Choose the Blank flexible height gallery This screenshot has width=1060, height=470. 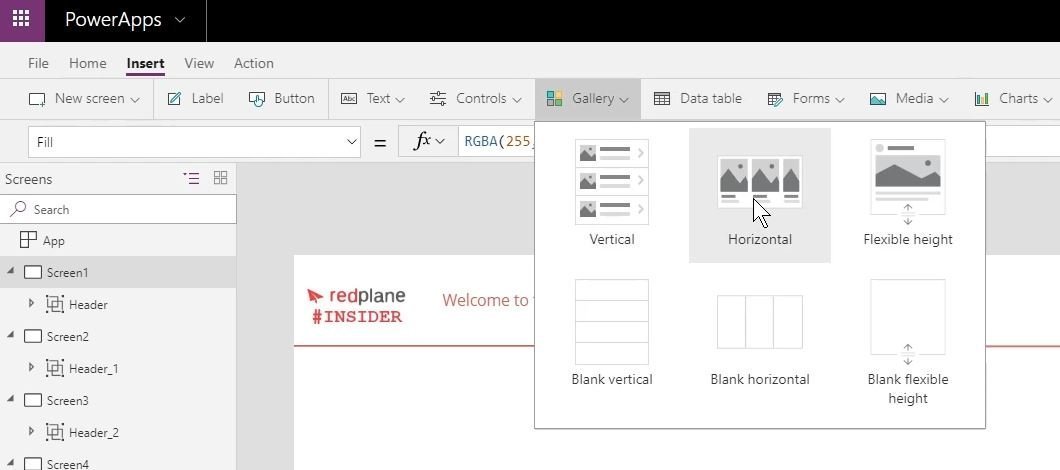point(908,342)
